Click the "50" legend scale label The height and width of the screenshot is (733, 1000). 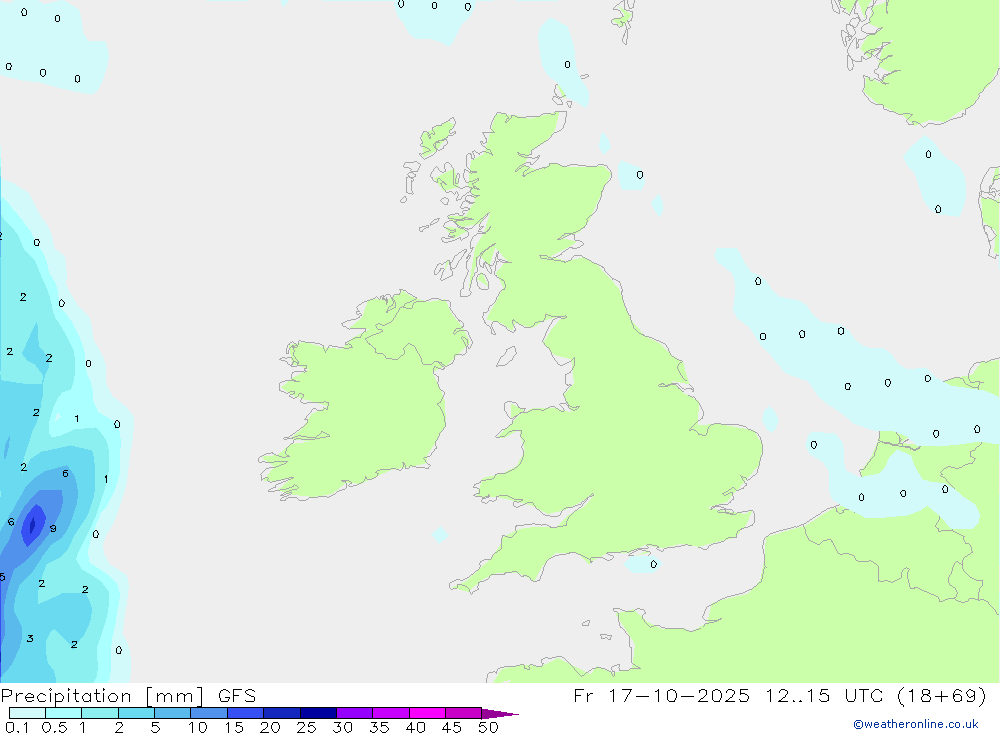(488, 727)
